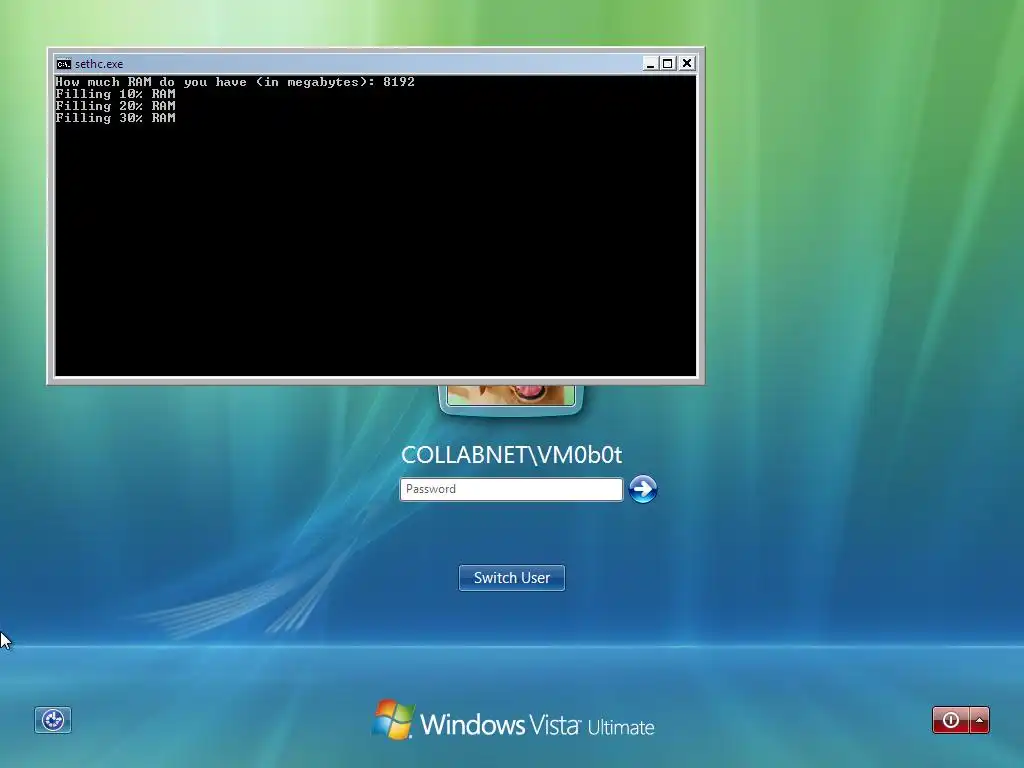Maximize the sethc.exe console window
The image size is (1024, 768).
667,63
